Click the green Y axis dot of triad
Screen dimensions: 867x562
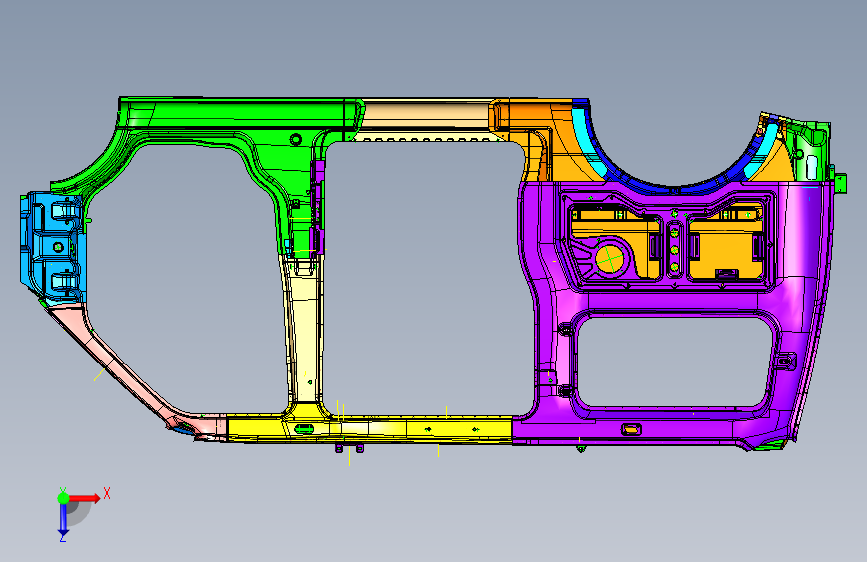point(63,498)
